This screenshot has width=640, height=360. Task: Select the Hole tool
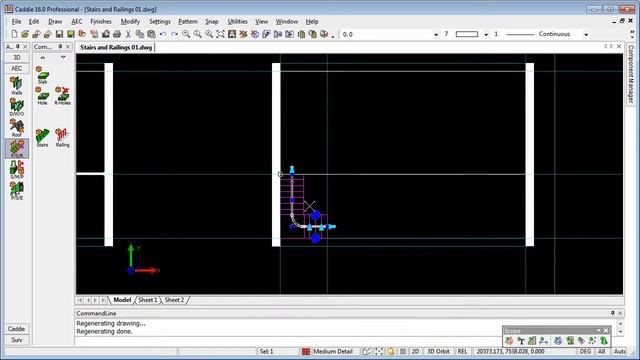(42, 96)
